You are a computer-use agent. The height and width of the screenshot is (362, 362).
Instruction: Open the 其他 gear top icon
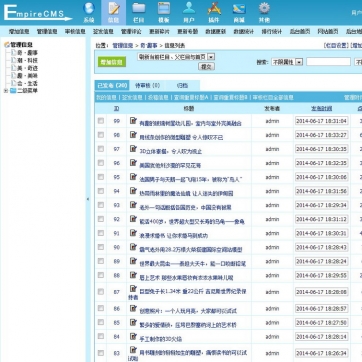coord(264,13)
